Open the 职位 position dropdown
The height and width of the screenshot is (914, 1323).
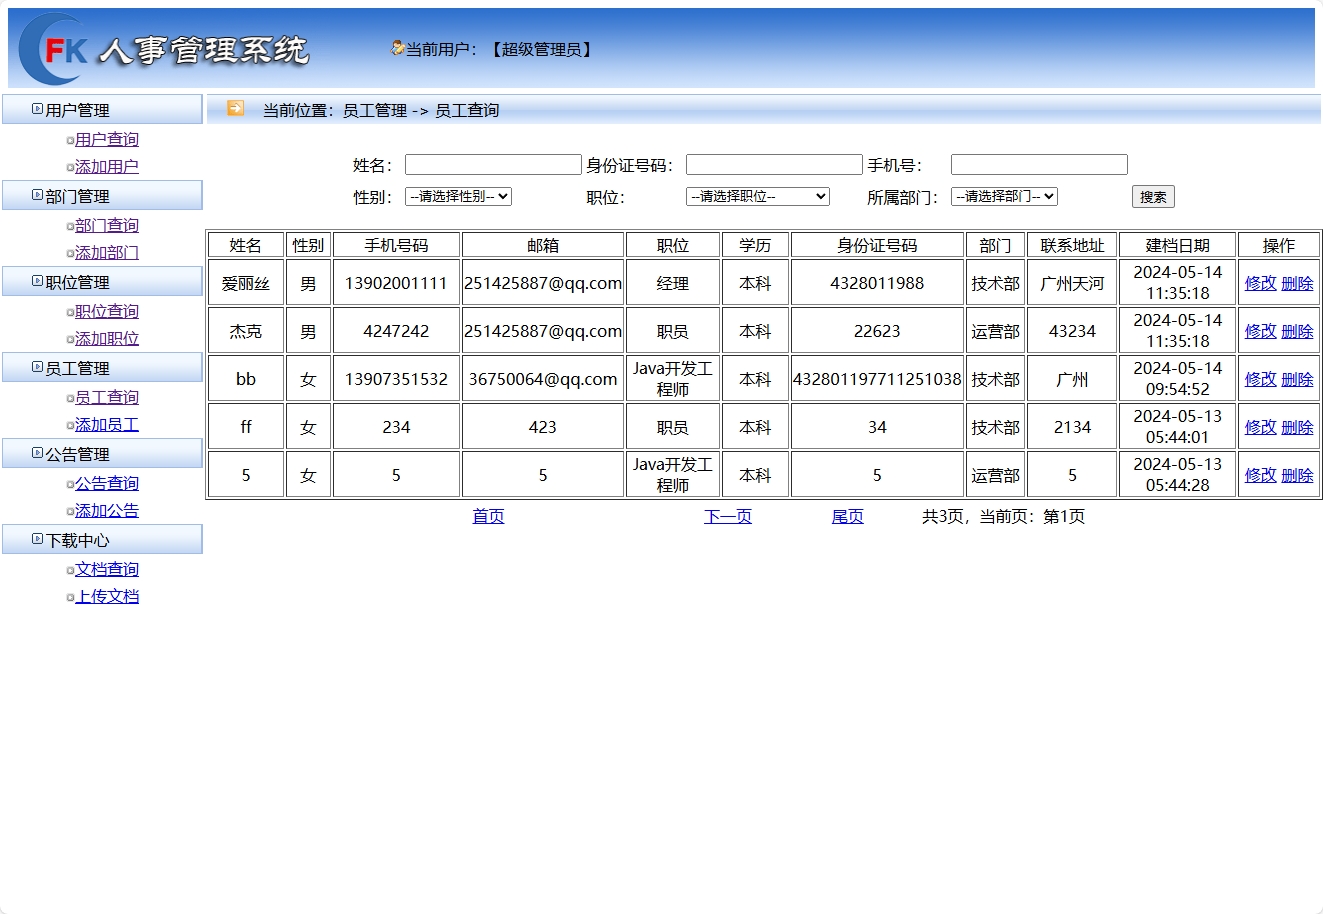757,196
